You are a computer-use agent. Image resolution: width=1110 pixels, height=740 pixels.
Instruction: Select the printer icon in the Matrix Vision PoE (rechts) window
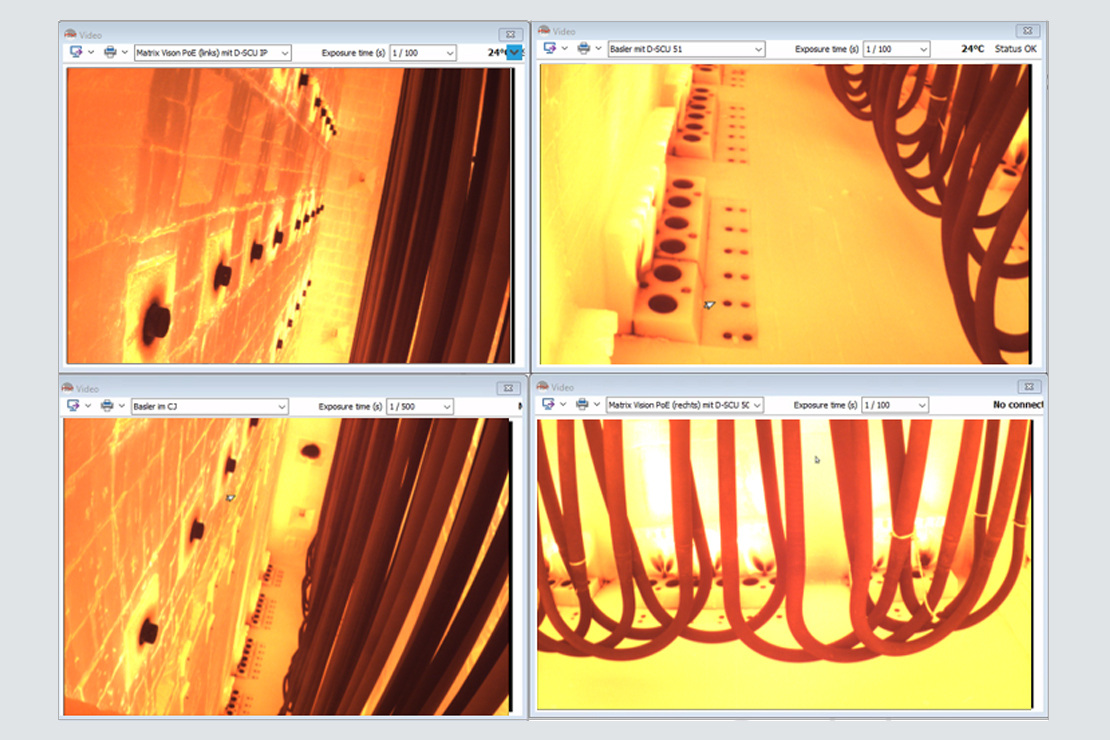pyautogui.click(x=582, y=404)
